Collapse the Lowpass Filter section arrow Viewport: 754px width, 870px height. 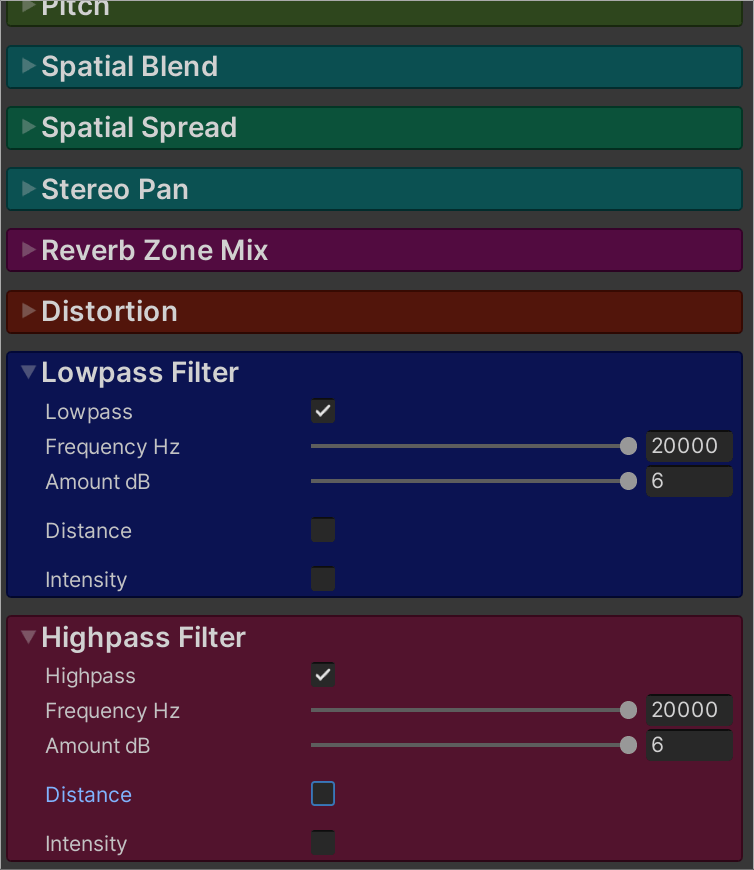[x=28, y=373]
